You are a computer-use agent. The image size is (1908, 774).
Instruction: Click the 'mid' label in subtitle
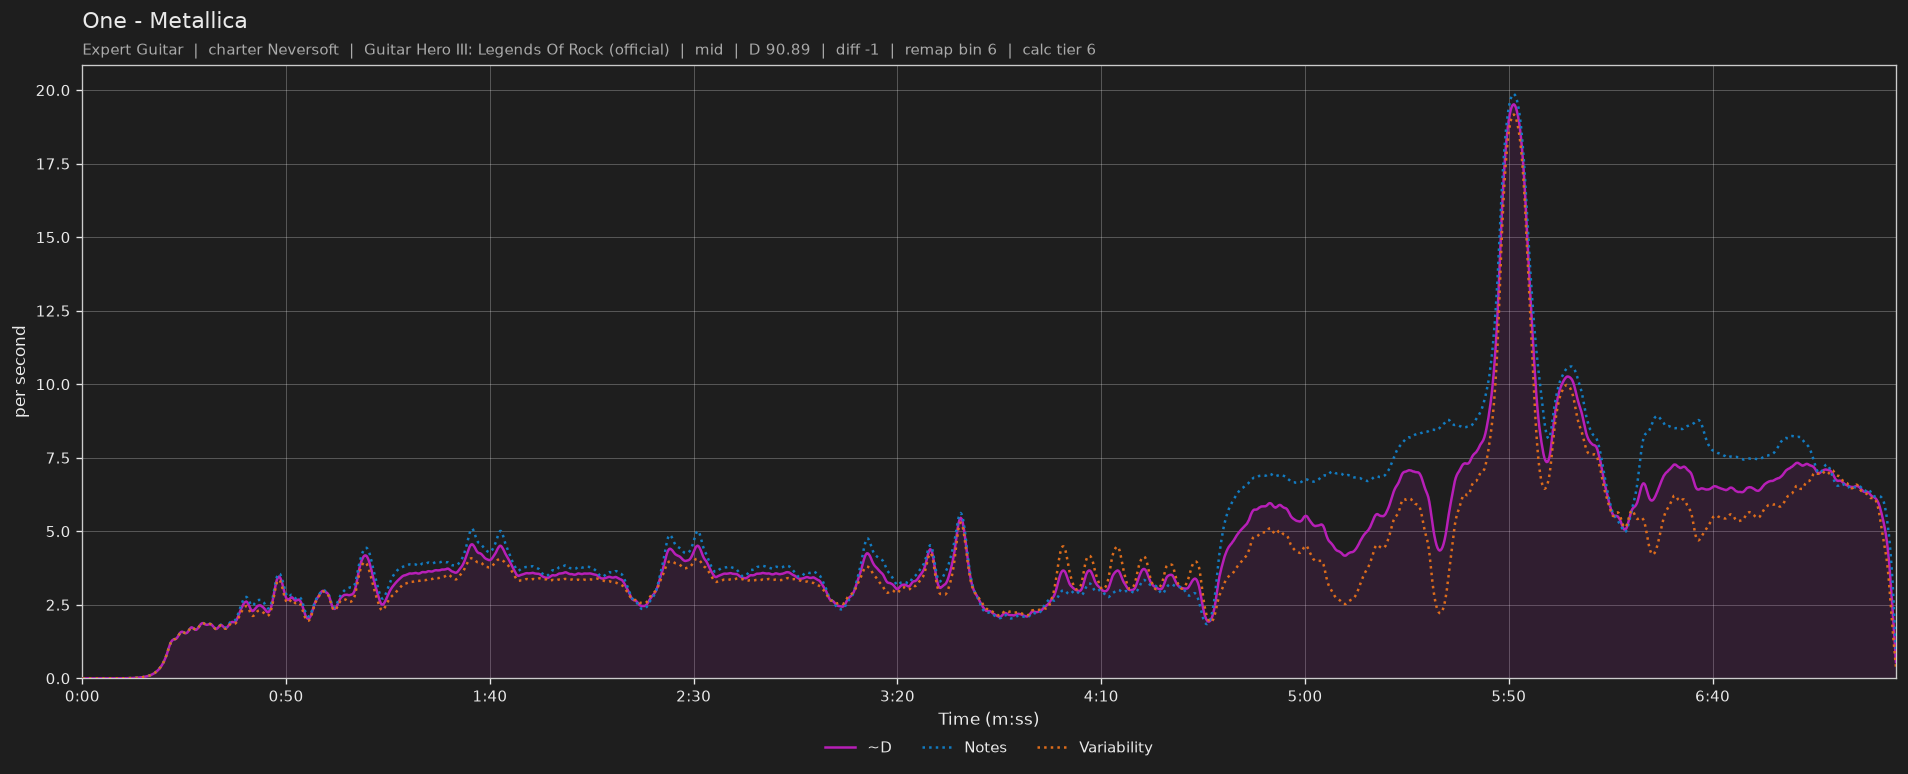(x=709, y=50)
